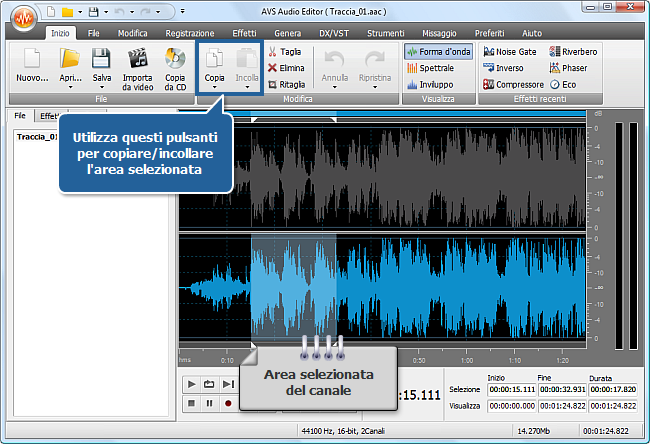Click the Nuovo new file icon
Viewport: 650px width, 444px height.
[x=32, y=58]
